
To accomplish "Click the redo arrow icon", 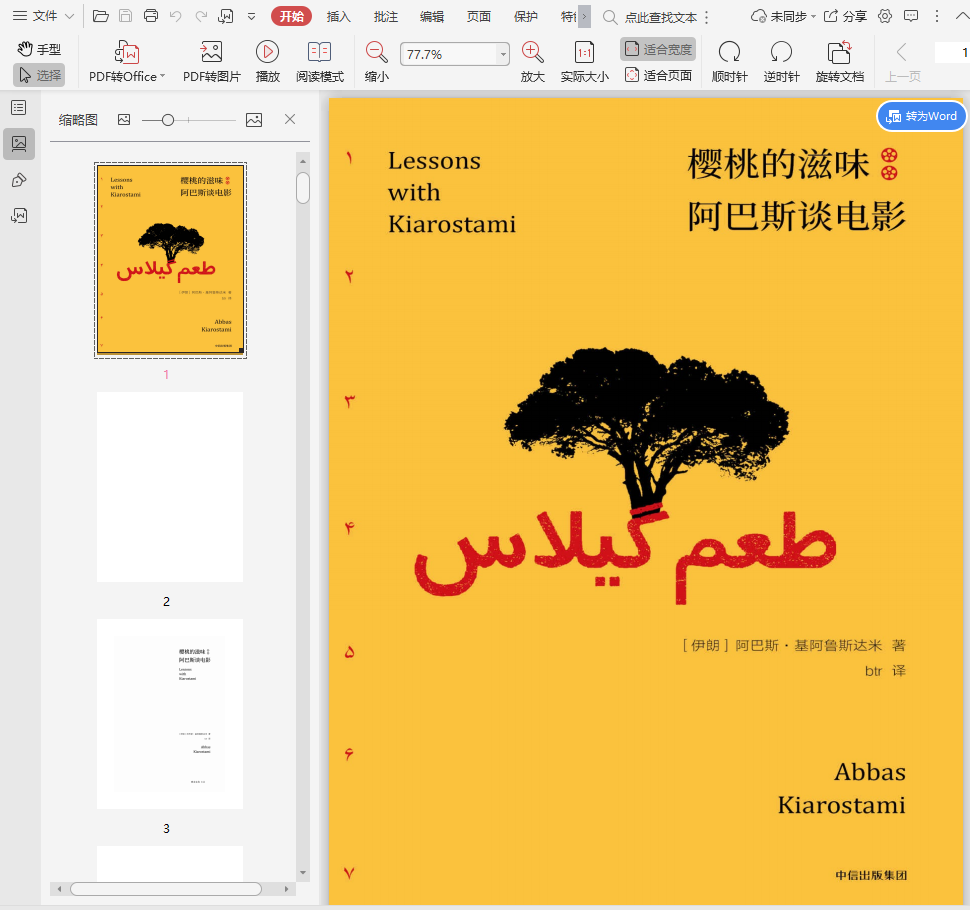I will [x=201, y=16].
